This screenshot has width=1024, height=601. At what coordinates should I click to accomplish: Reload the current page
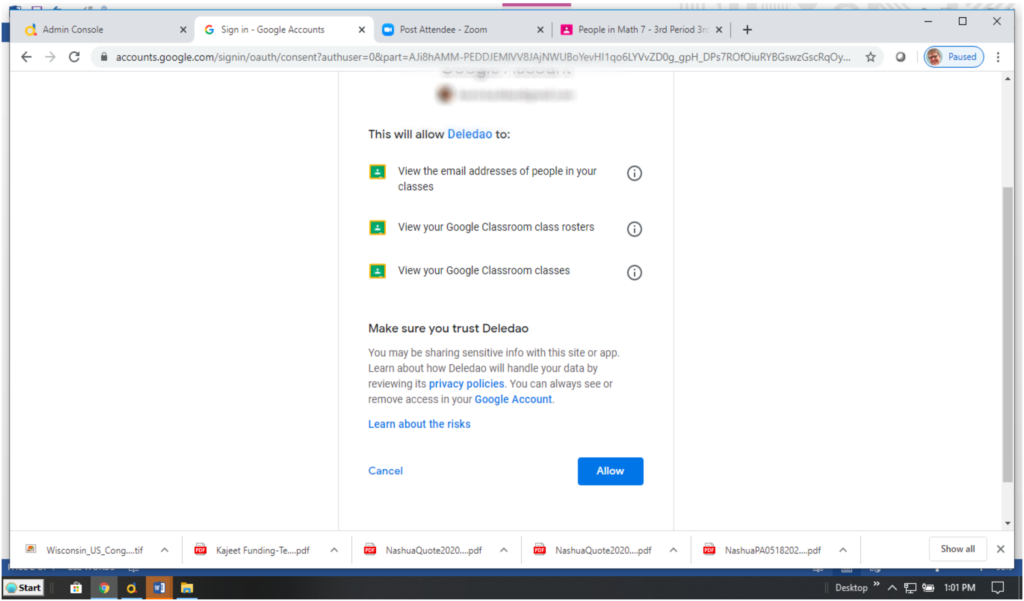(74, 57)
